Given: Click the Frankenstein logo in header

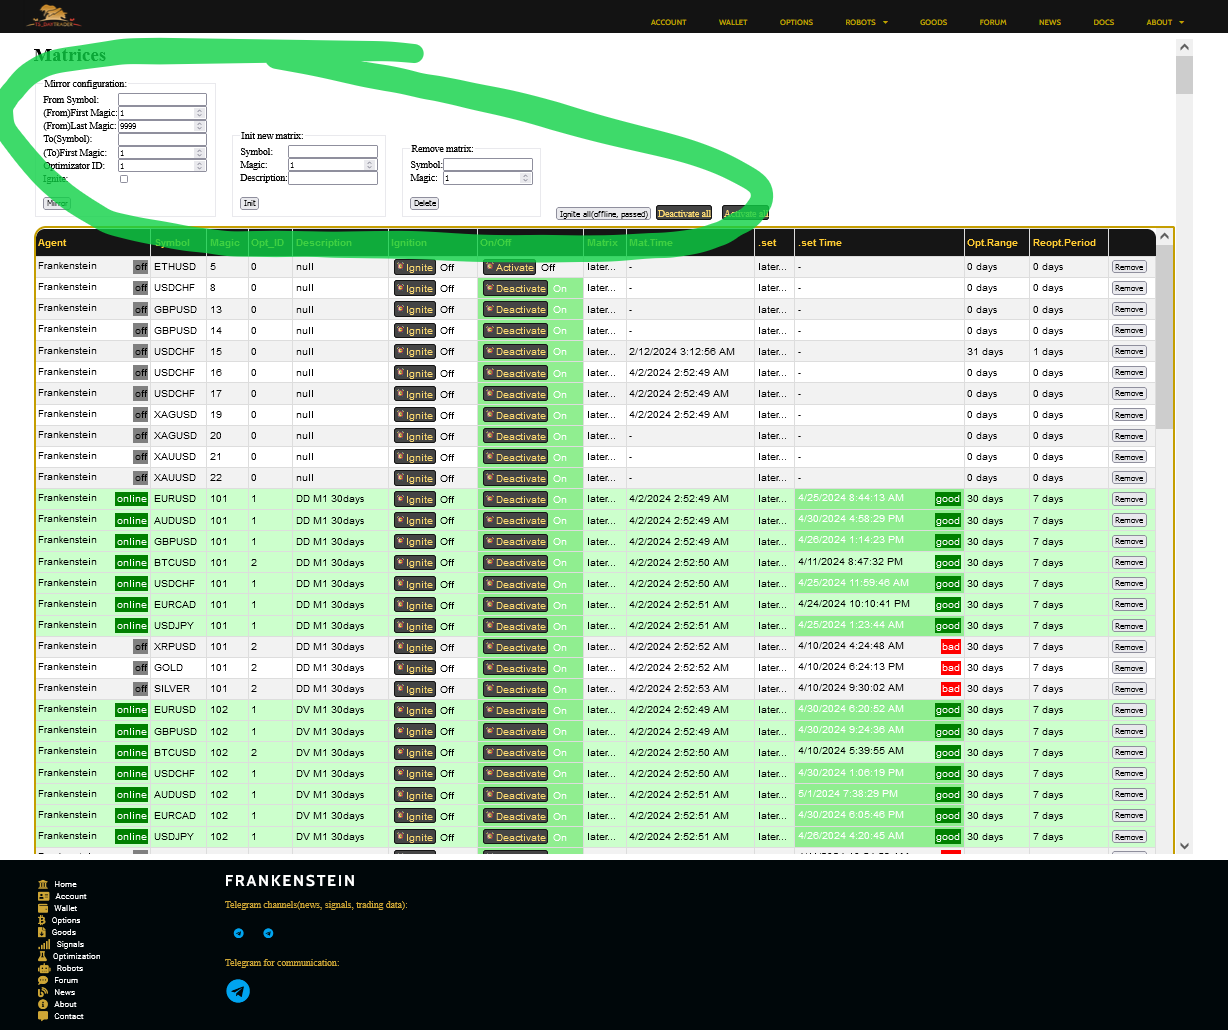Looking at the screenshot, I should coord(54,16).
